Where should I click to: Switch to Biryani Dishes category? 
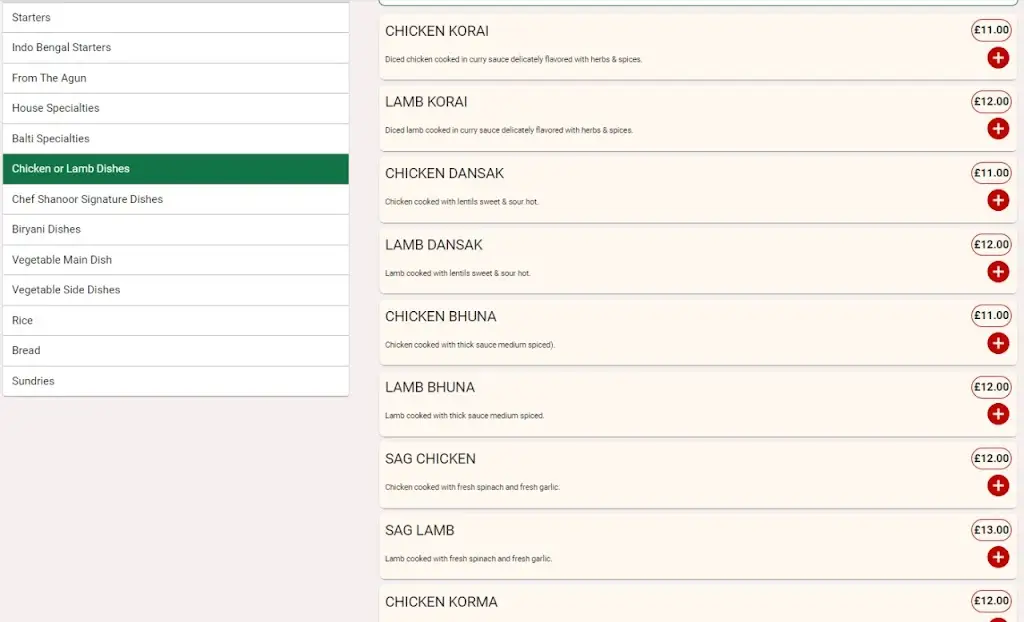click(x=175, y=229)
